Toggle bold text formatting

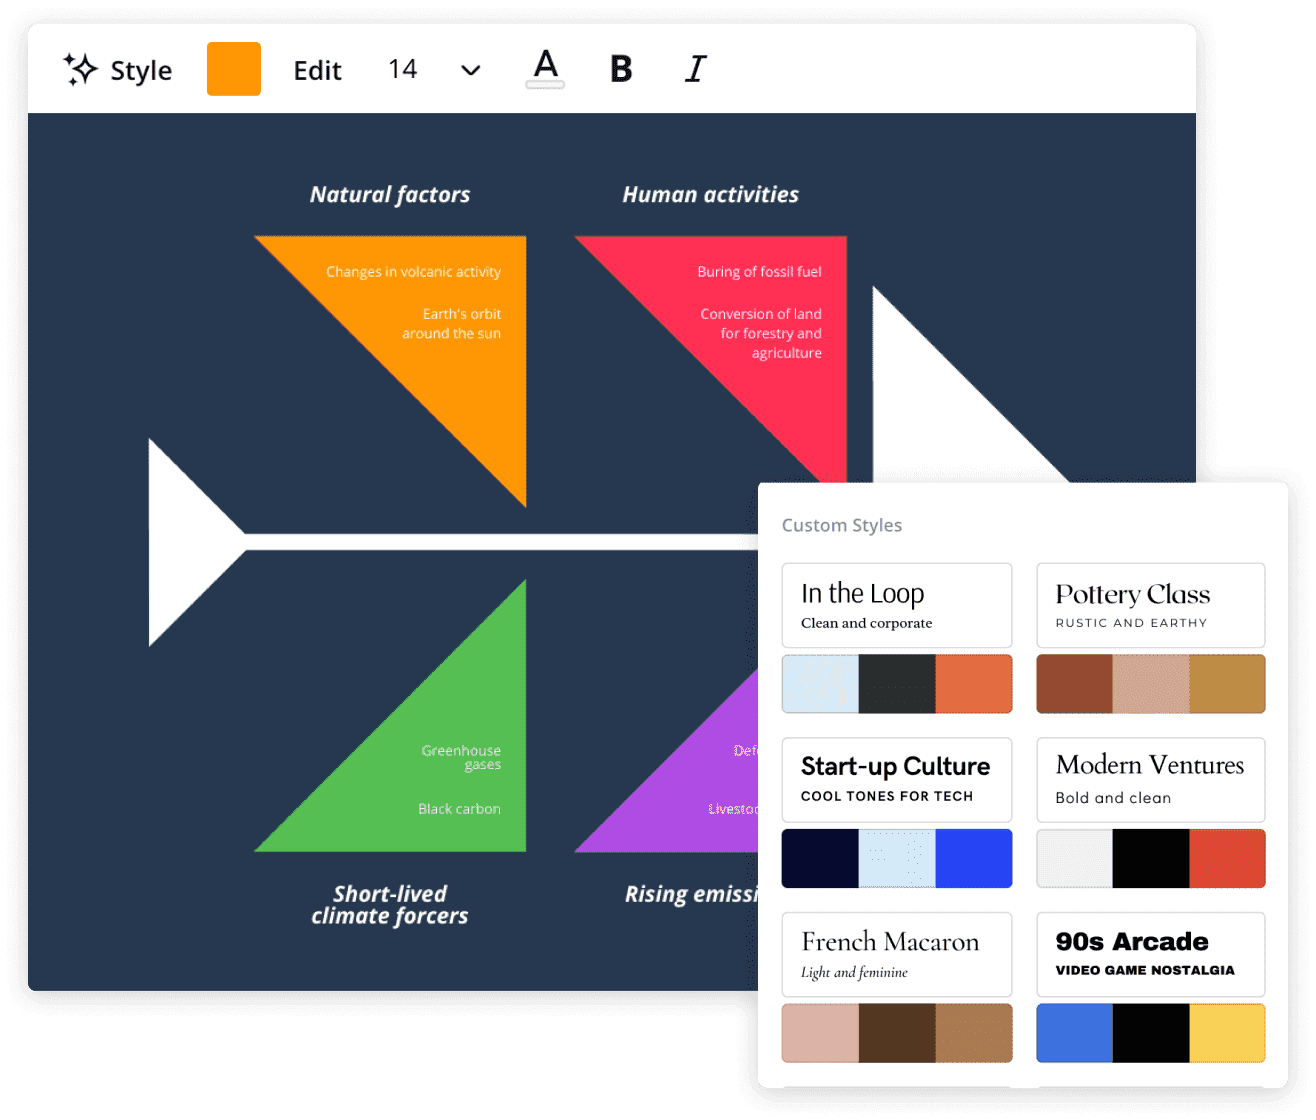pos(621,69)
